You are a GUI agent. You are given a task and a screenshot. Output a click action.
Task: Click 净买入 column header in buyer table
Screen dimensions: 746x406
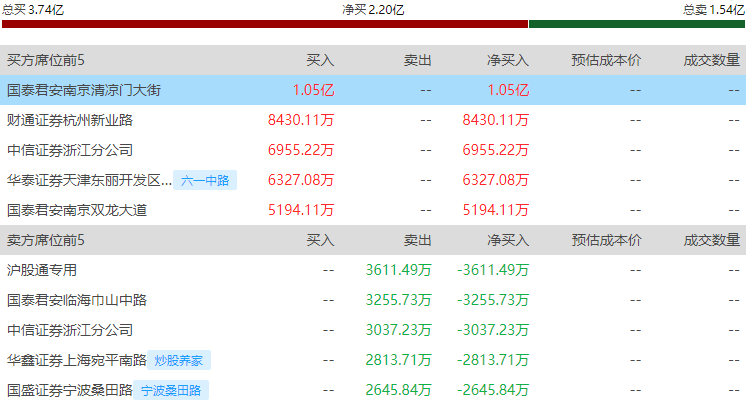[508, 60]
